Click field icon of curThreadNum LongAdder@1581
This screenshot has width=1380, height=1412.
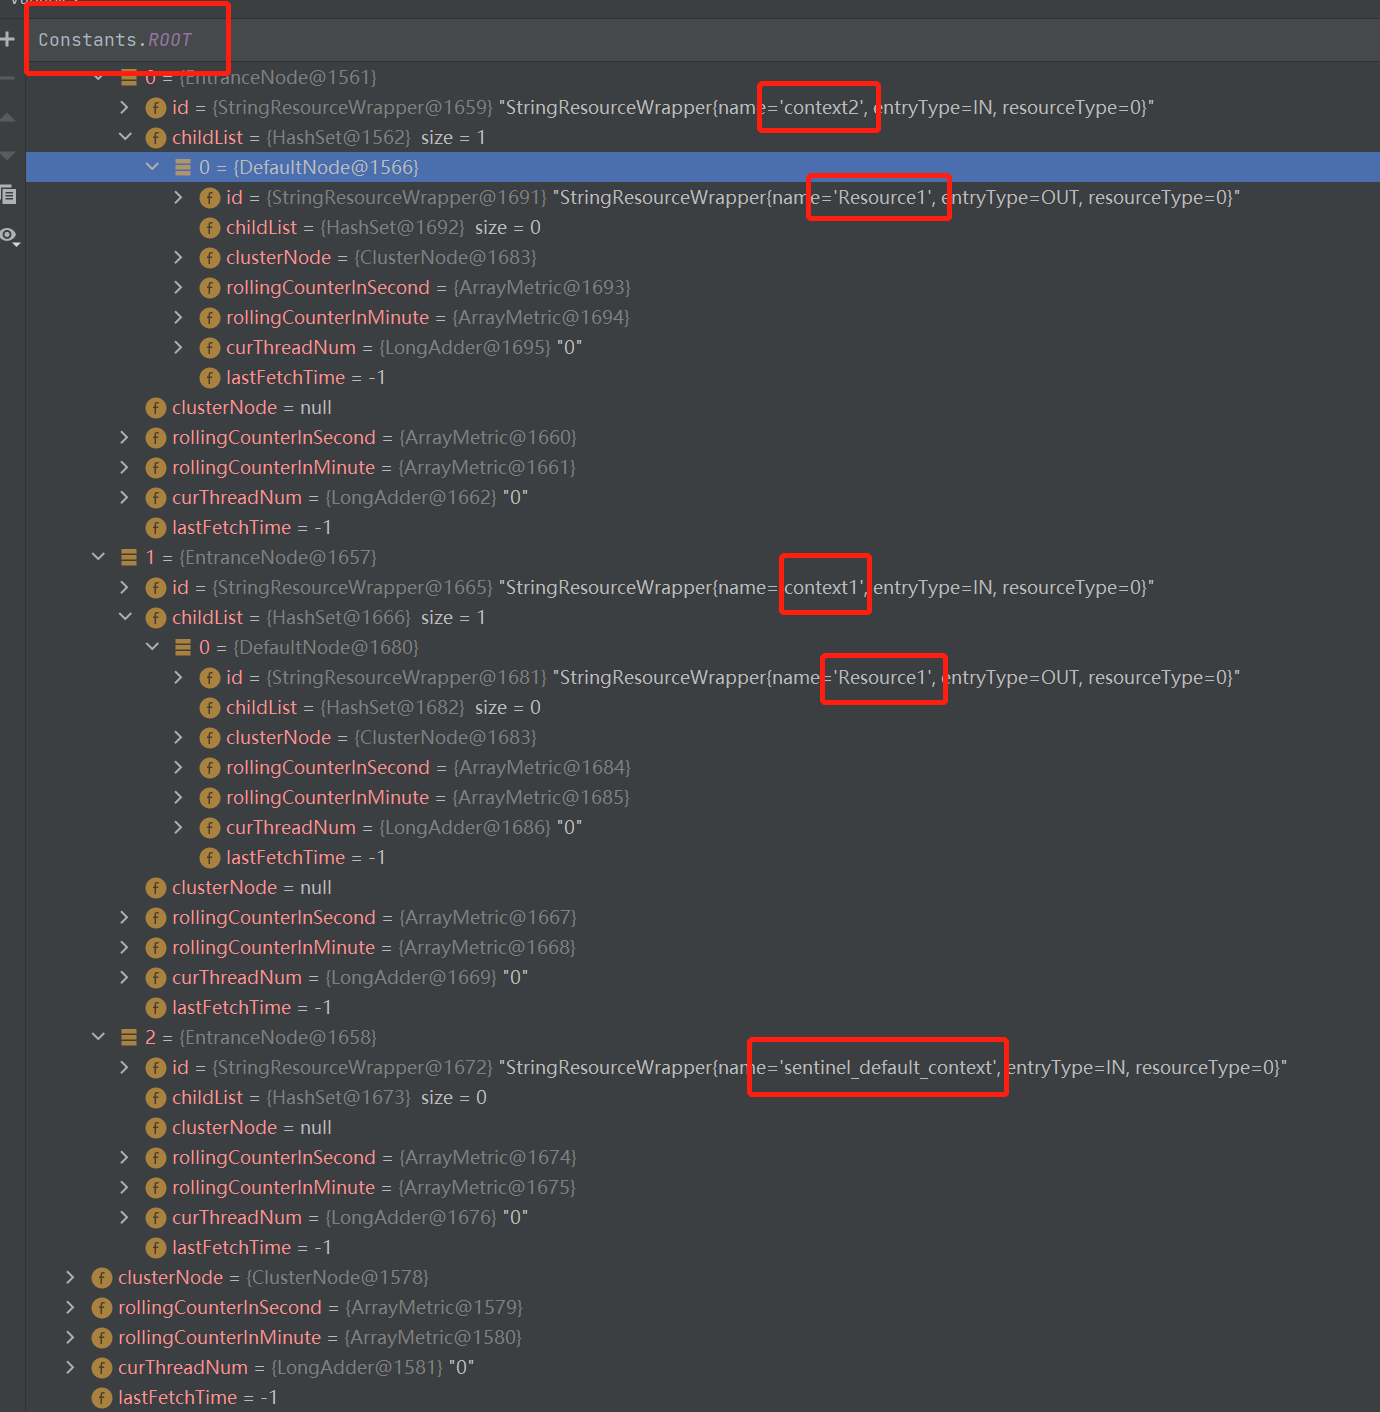[102, 1368]
